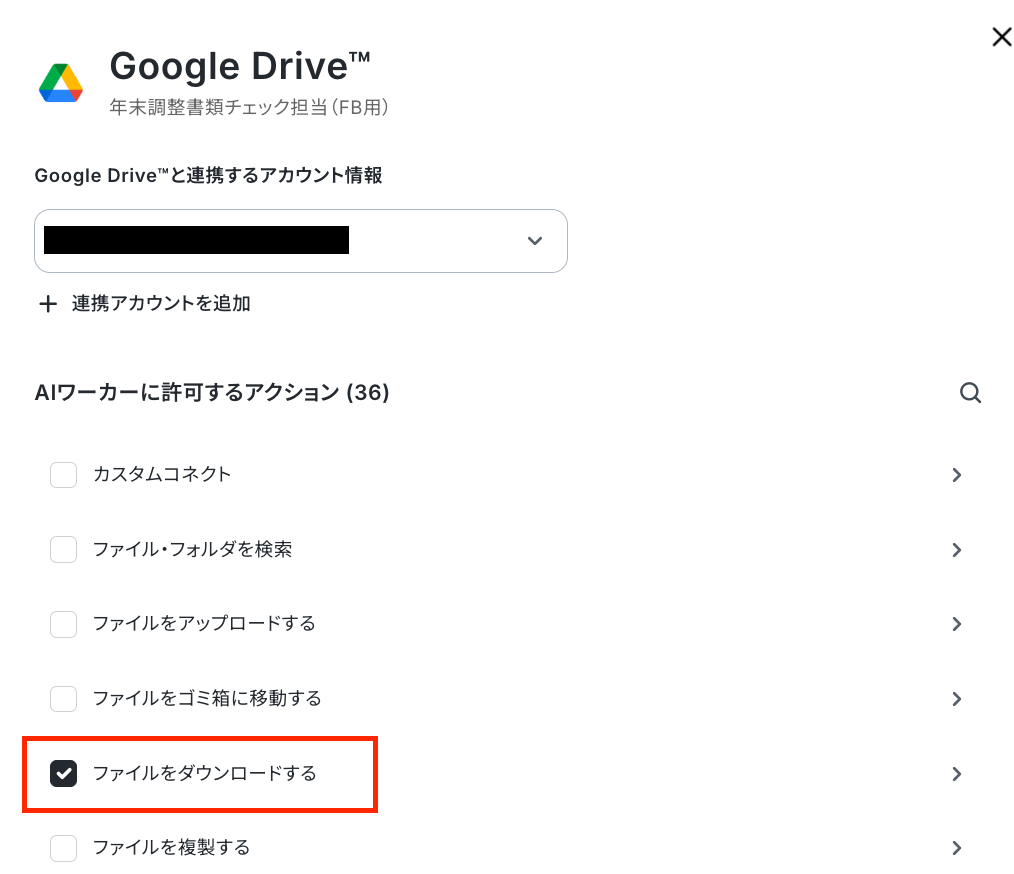
Task: Click the dropdown arrow in account field
Action: [x=535, y=240]
